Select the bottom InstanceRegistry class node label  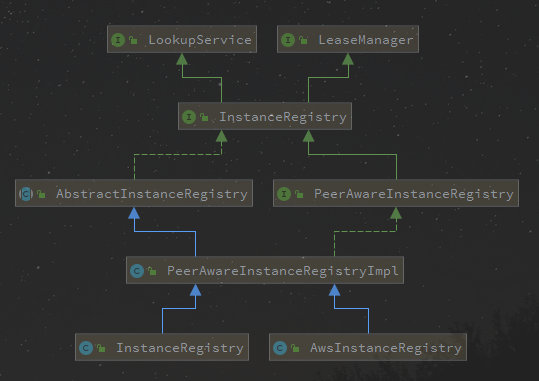[180, 348]
